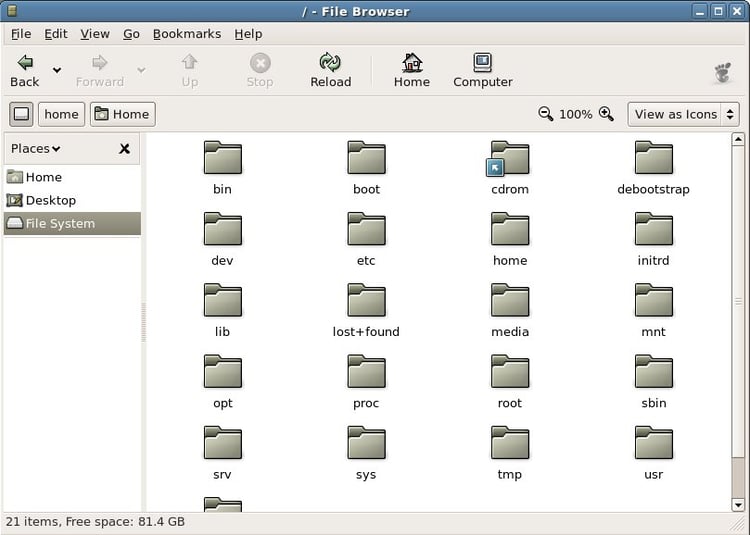Select the bin folder icon
Viewport: 750px width, 535px height.
[222, 158]
